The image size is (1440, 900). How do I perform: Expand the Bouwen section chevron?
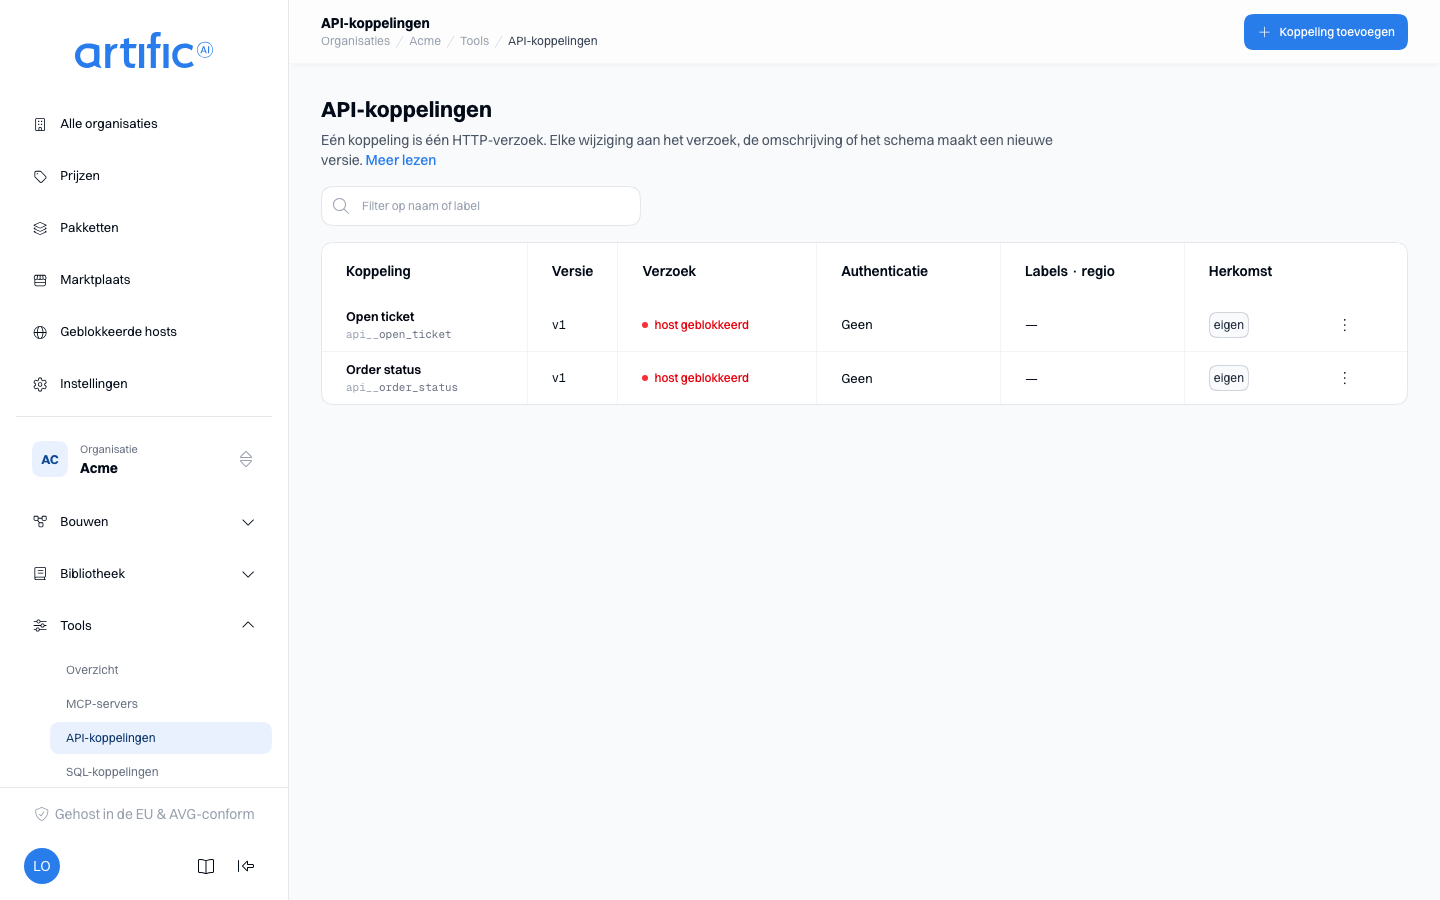pos(248,522)
